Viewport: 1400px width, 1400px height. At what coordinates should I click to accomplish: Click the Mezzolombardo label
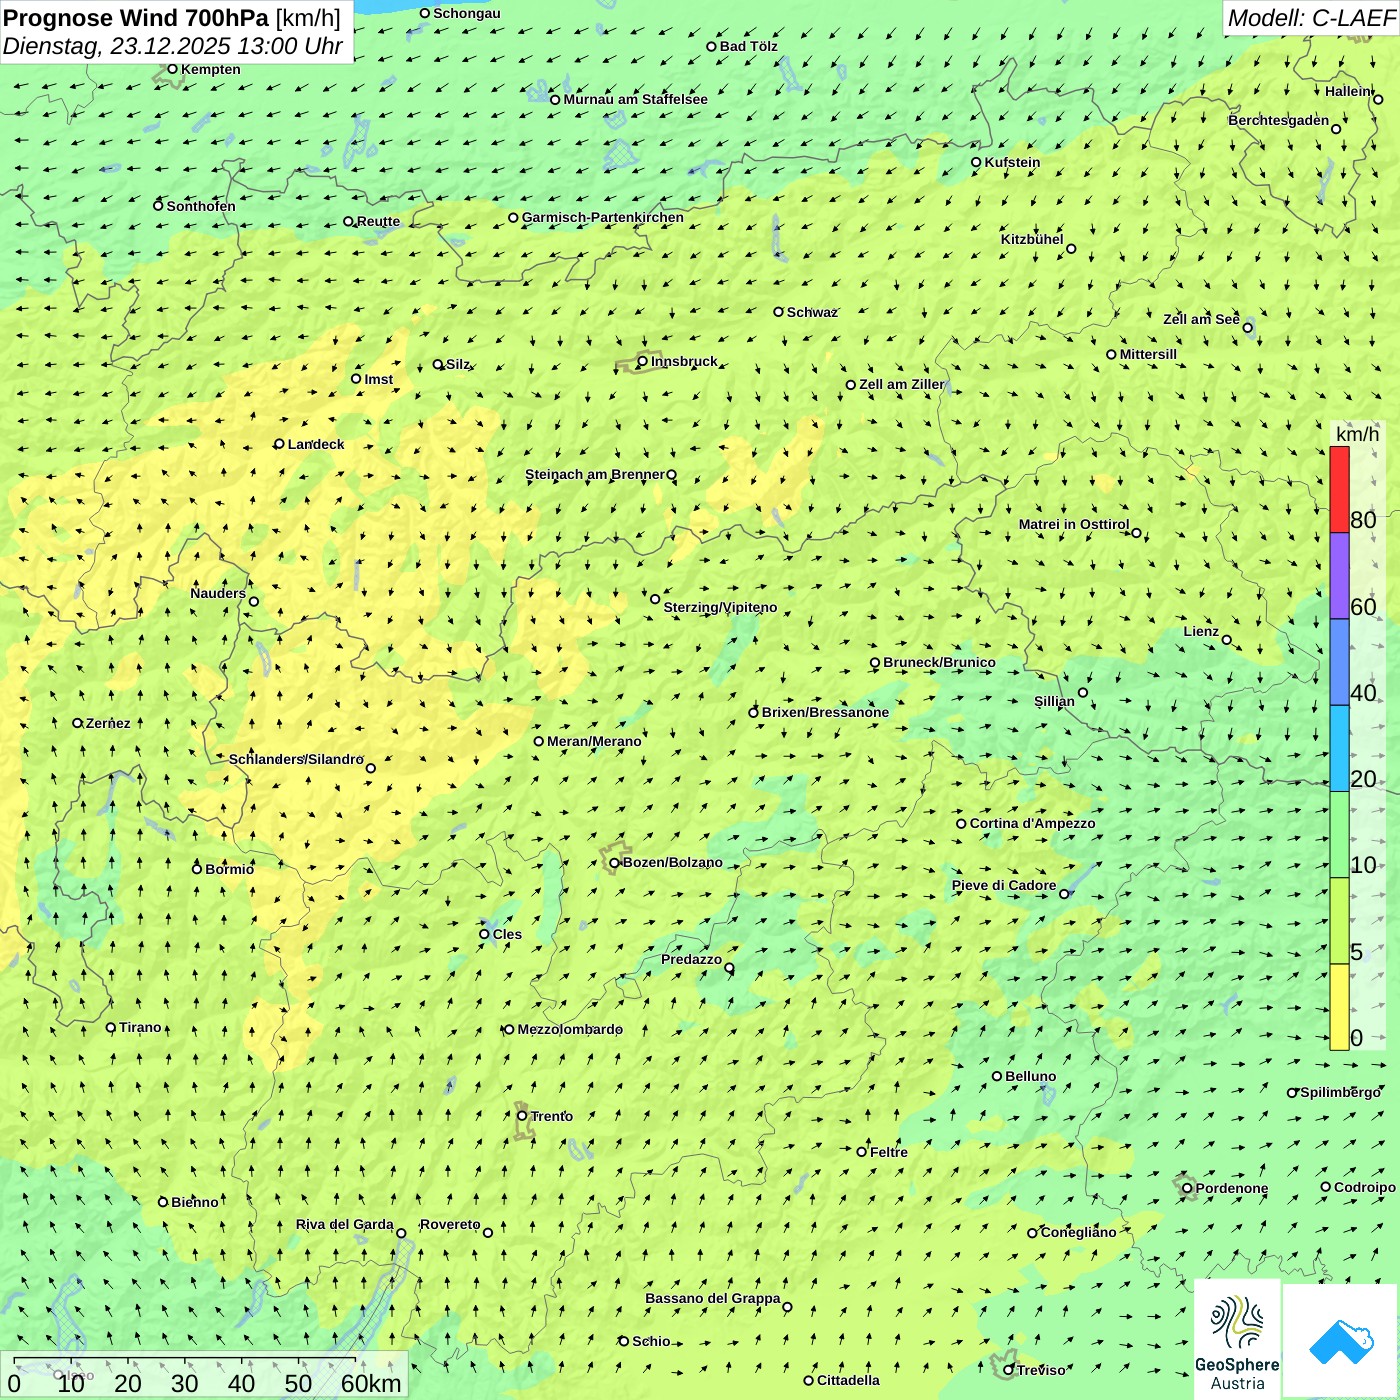pos(570,1029)
